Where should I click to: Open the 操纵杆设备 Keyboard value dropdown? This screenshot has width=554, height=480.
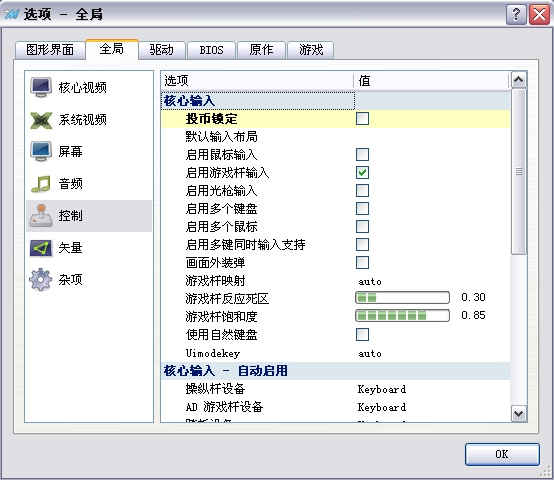432,389
